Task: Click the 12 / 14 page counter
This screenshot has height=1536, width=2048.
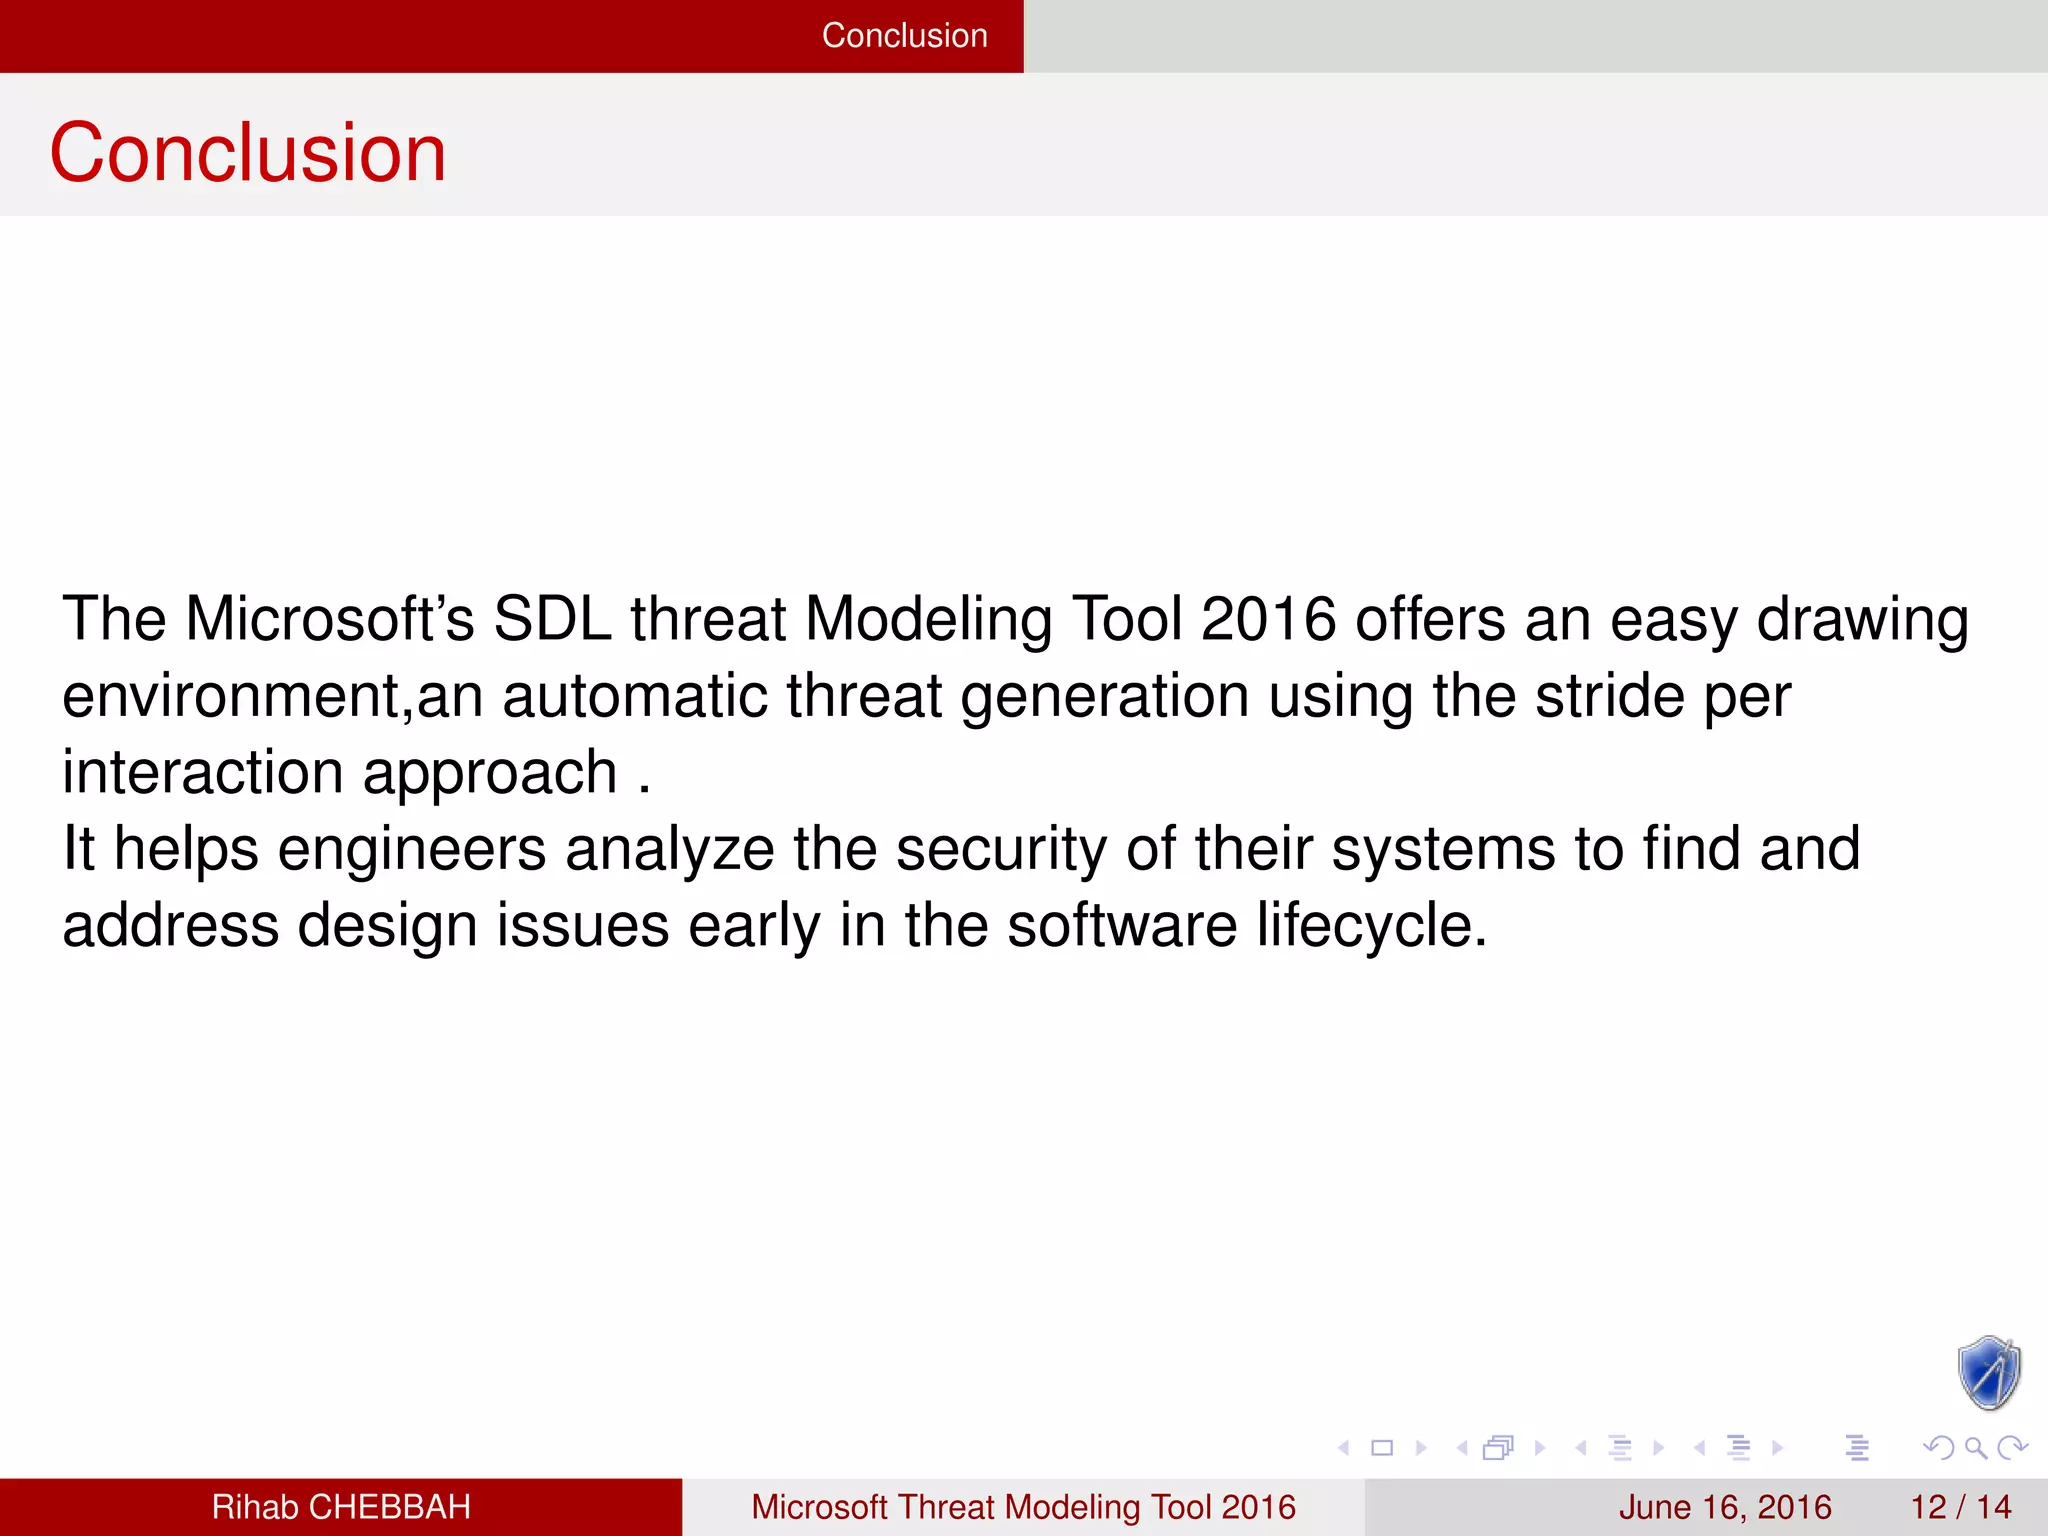Action: click(1961, 1507)
